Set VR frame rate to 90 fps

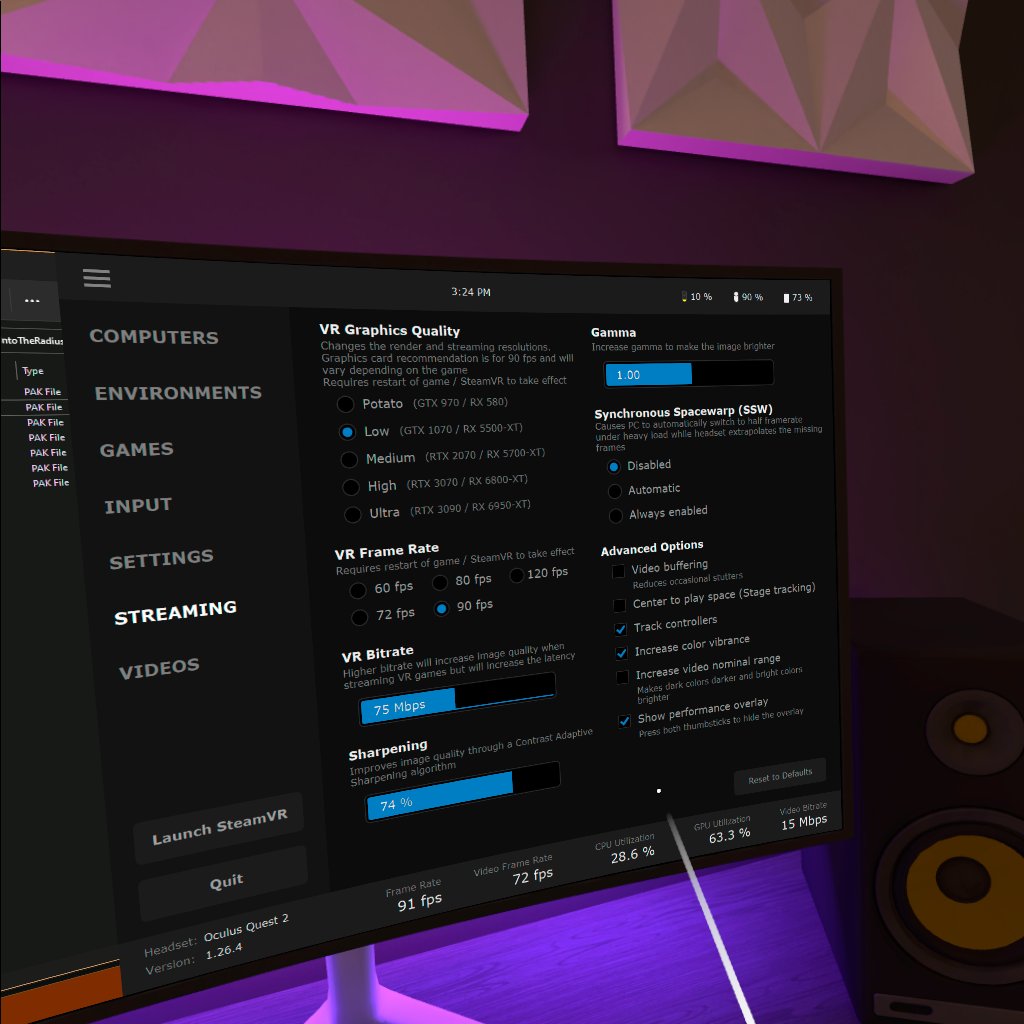(x=441, y=609)
